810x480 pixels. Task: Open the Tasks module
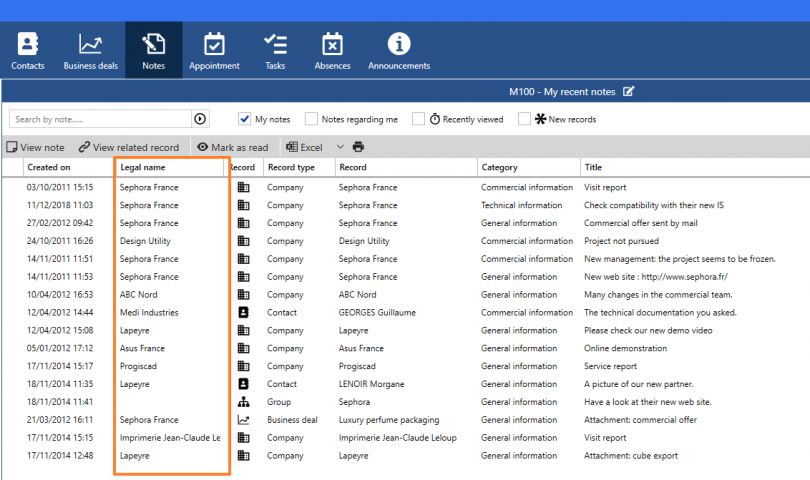(x=275, y=51)
